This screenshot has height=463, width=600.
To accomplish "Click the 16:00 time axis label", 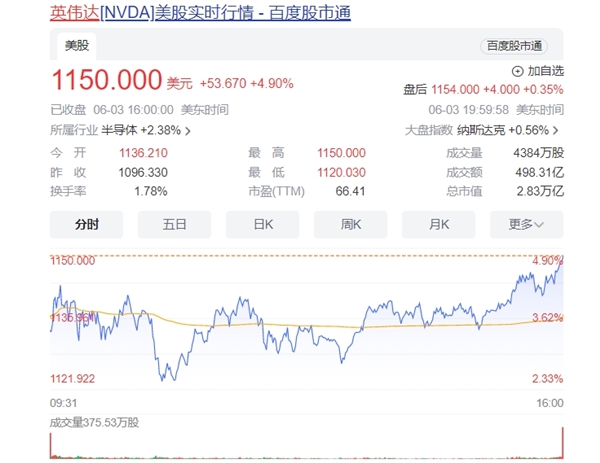I will [x=550, y=403].
